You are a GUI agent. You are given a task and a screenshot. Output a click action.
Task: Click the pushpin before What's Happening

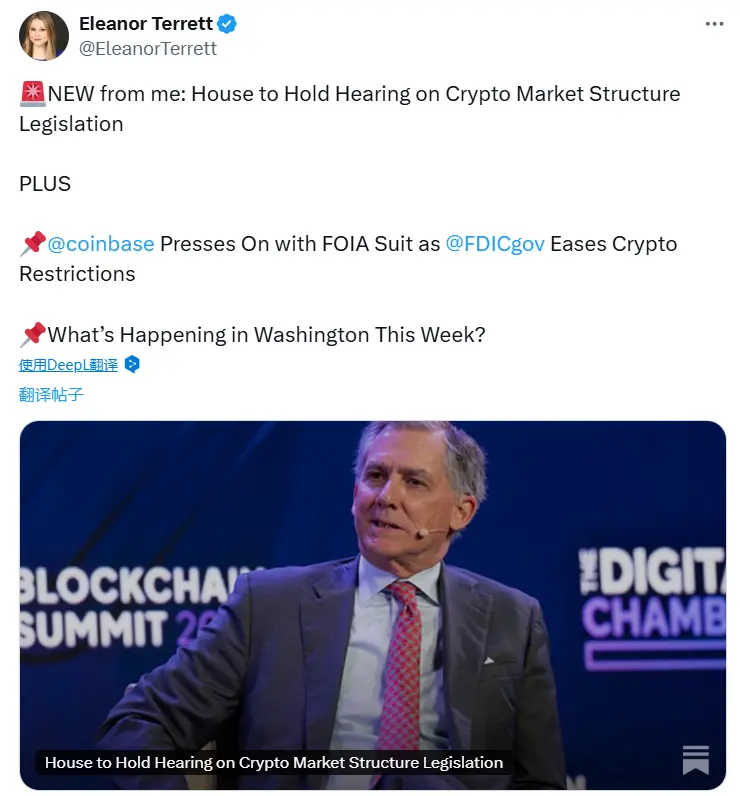click(33, 334)
